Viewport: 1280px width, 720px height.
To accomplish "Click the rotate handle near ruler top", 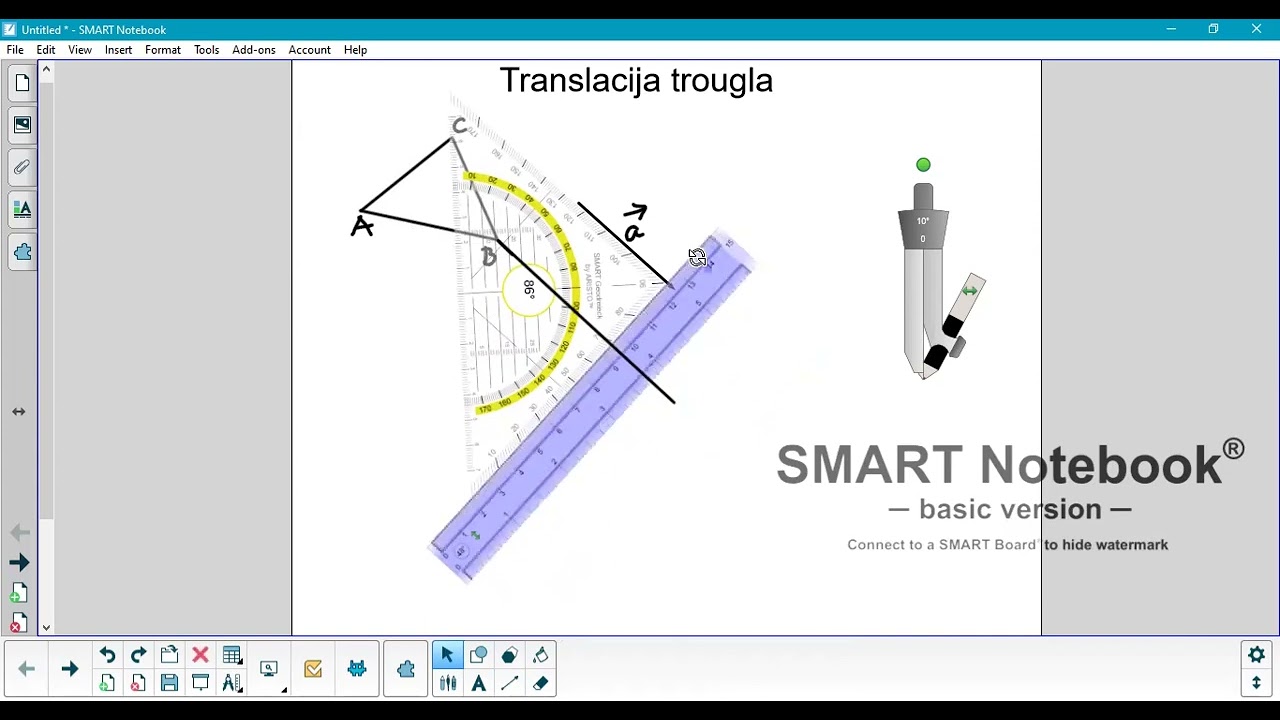I will (697, 257).
